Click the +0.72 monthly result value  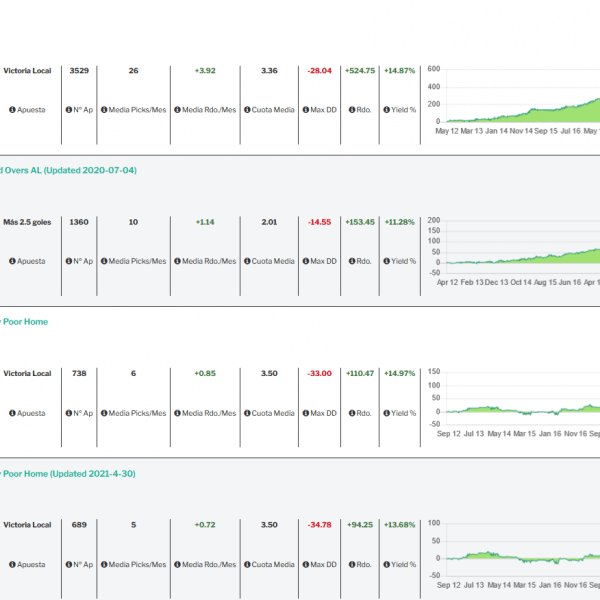(205, 525)
